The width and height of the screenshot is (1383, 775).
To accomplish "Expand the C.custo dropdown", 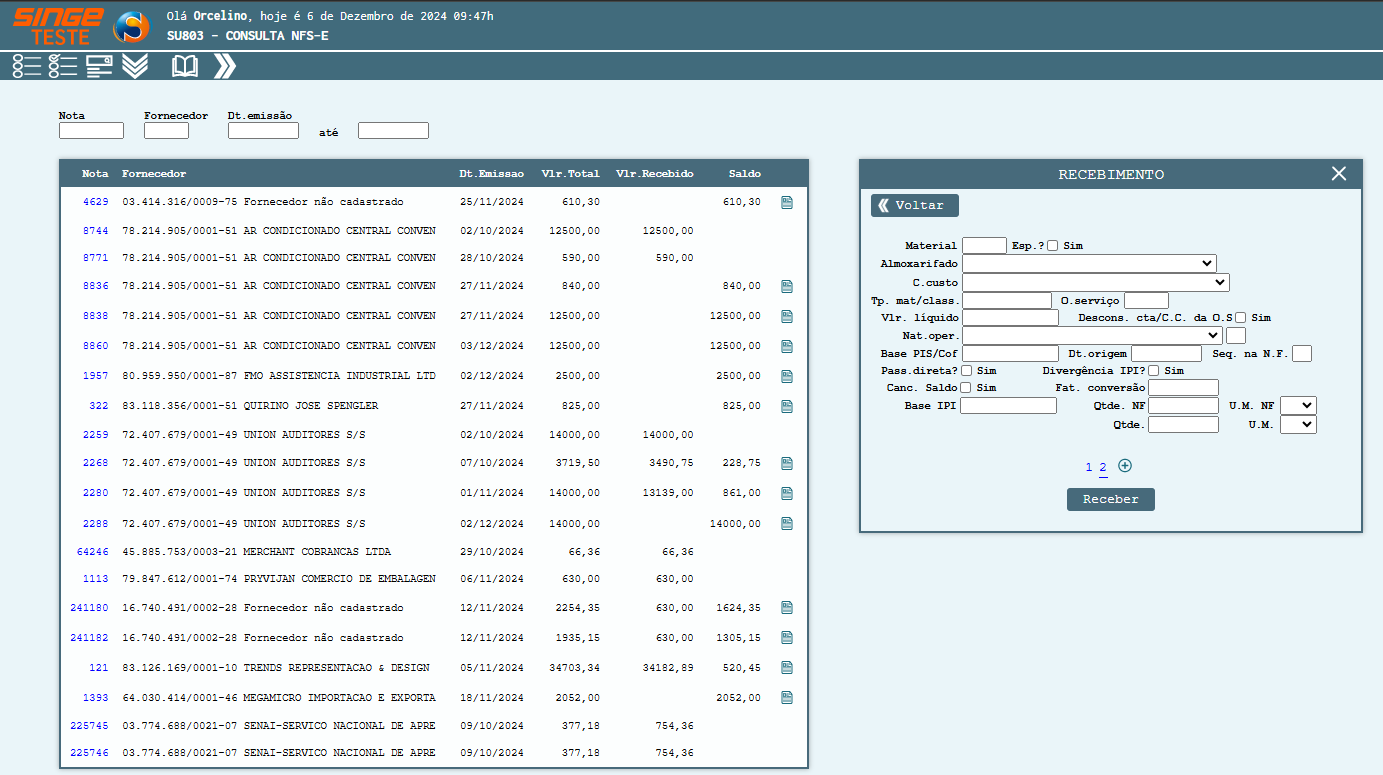I will click(x=1095, y=282).
